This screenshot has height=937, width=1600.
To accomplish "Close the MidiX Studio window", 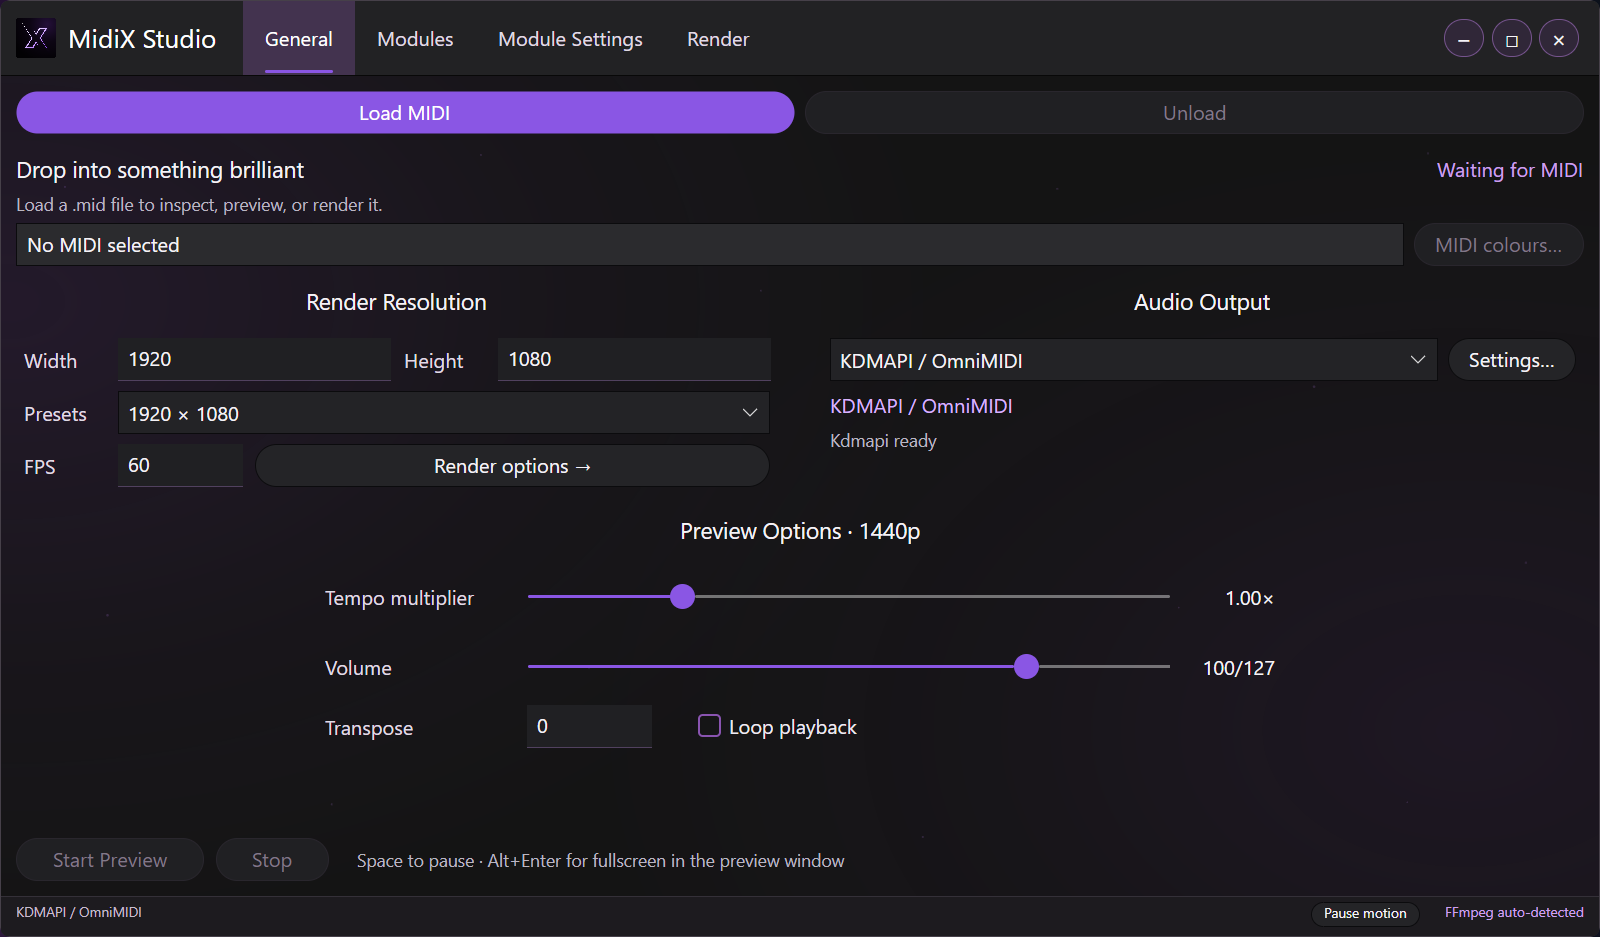I will [1559, 40].
